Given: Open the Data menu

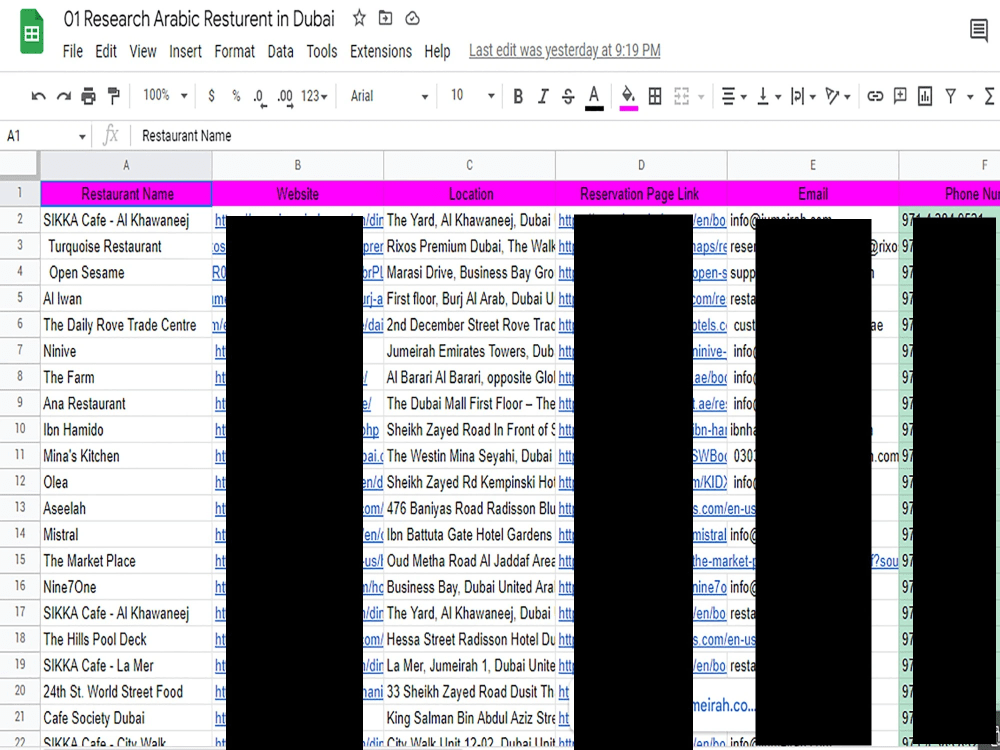Looking at the screenshot, I should [x=281, y=51].
